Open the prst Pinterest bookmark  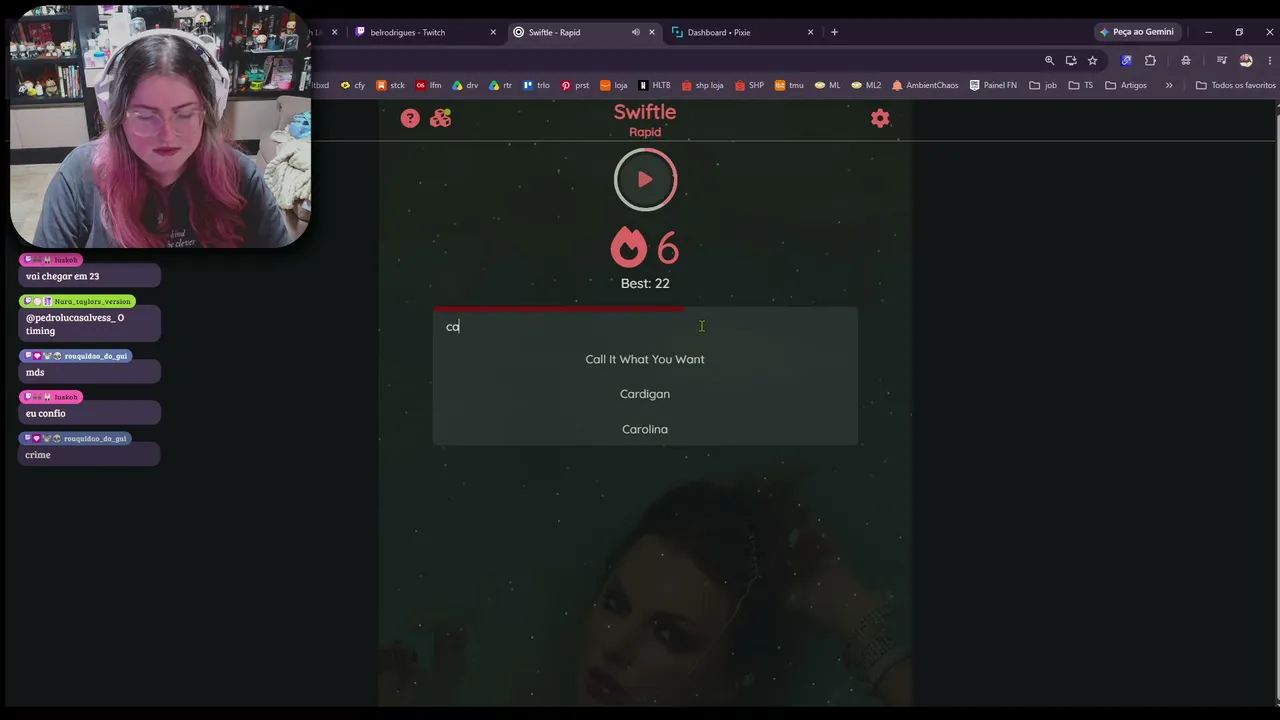click(575, 85)
